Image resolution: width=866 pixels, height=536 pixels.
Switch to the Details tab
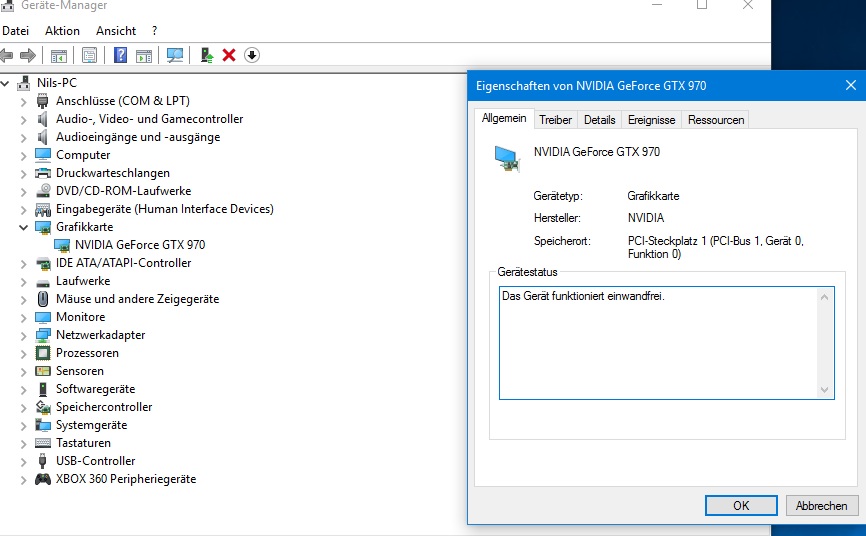point(599,120)
